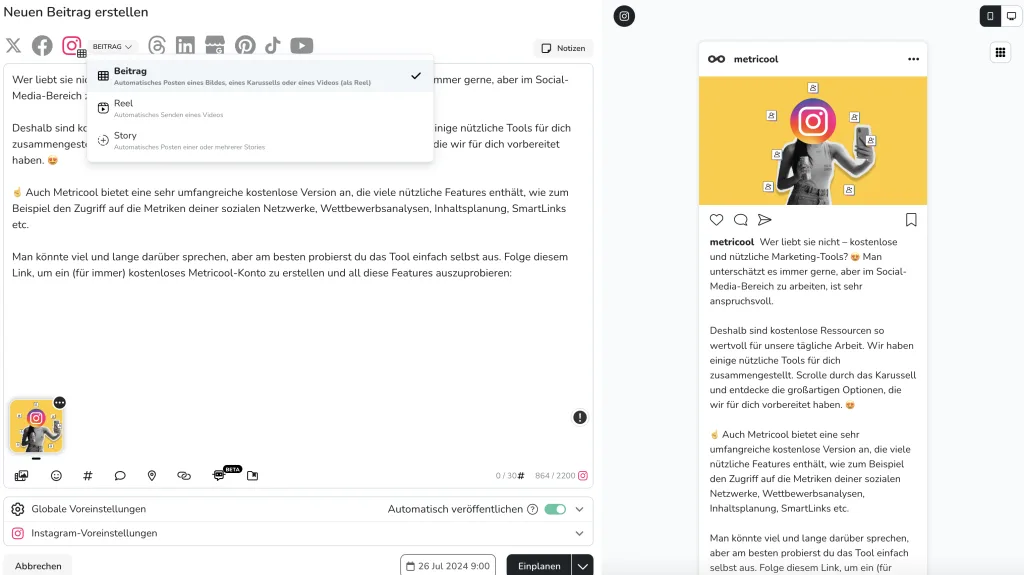Choose Story from the post type menu
The width and height of the screenshot is (1024, 575).
coord(125,140)
